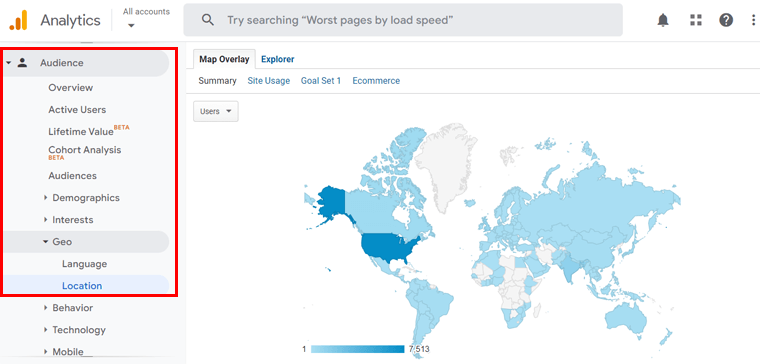This screenshot has width=760, height=364.
Task: Open the three-dot more options menu
Action: pos(754,20)
